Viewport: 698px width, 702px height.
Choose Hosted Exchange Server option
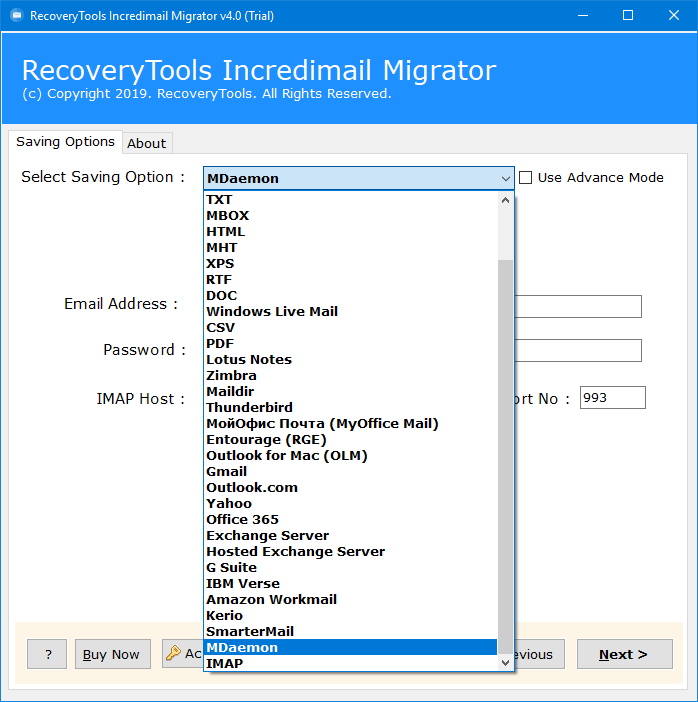pos(351,552)
